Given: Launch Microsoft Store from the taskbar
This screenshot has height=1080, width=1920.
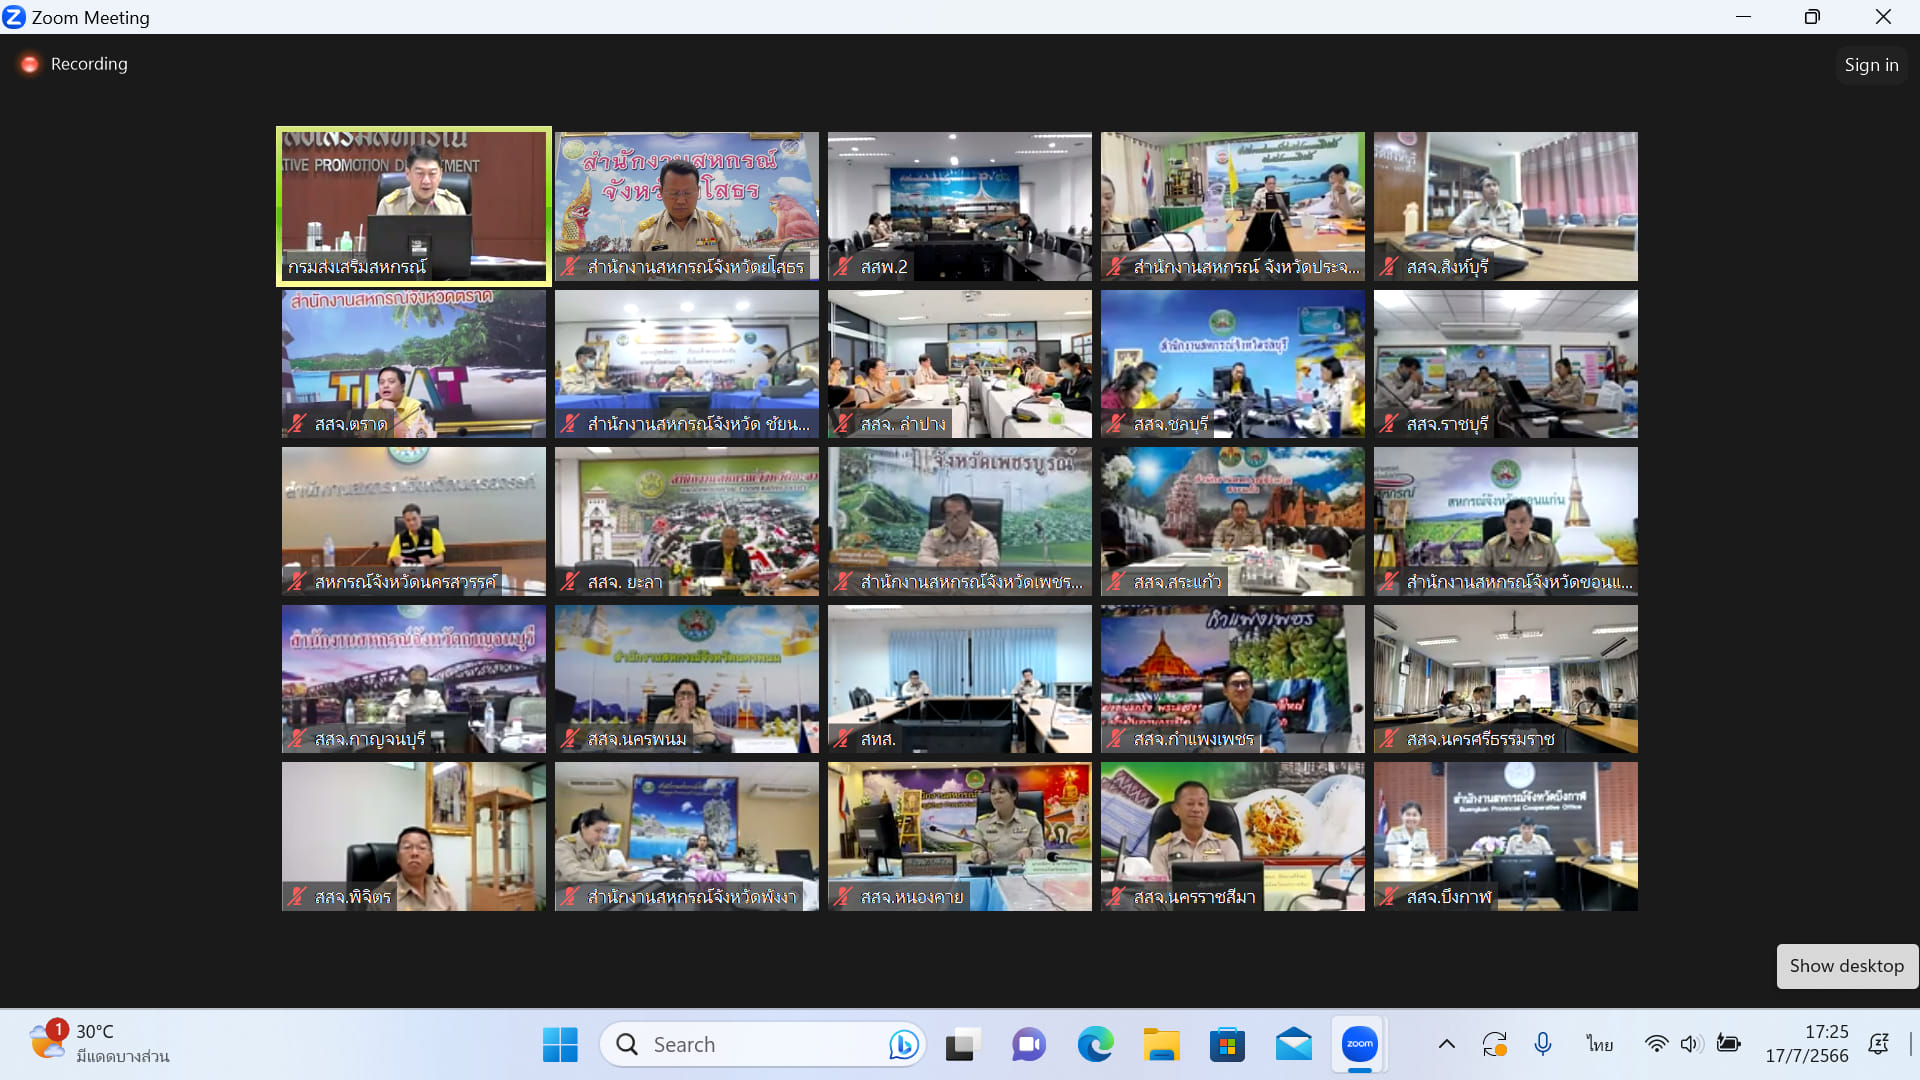Looking at the screenshot, I should point(1227,1045).
